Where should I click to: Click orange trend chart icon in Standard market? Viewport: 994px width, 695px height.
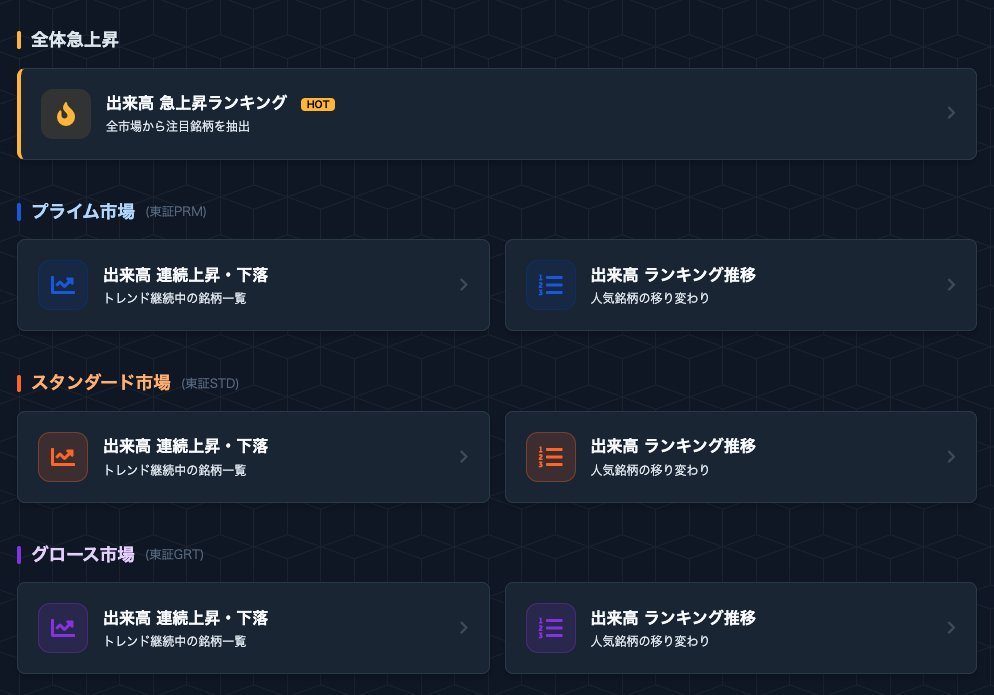[x=63, y=457]
